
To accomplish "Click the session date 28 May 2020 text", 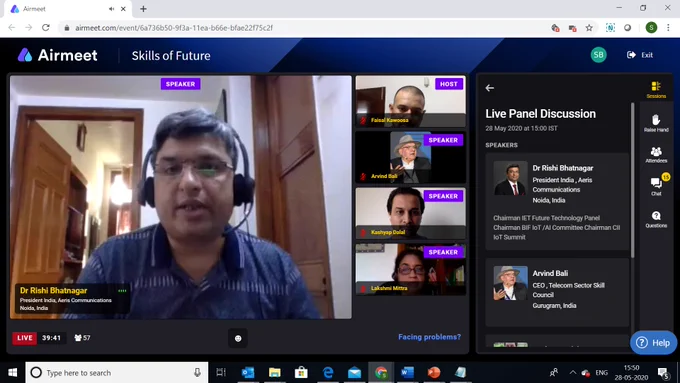I will pyautogui.click(x=521, y=128).
